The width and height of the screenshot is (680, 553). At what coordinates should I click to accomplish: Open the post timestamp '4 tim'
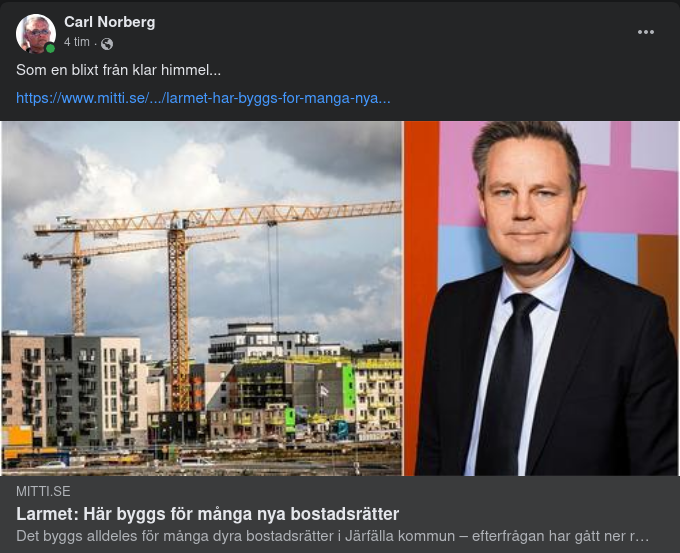[77, 42]
